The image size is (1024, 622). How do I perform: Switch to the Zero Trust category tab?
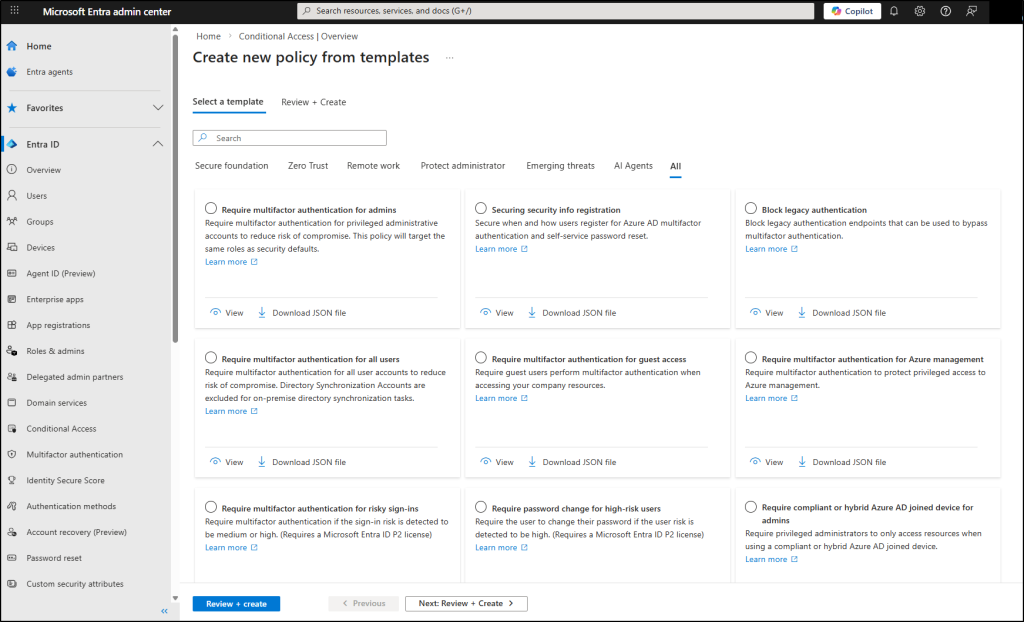click(307, 166)
